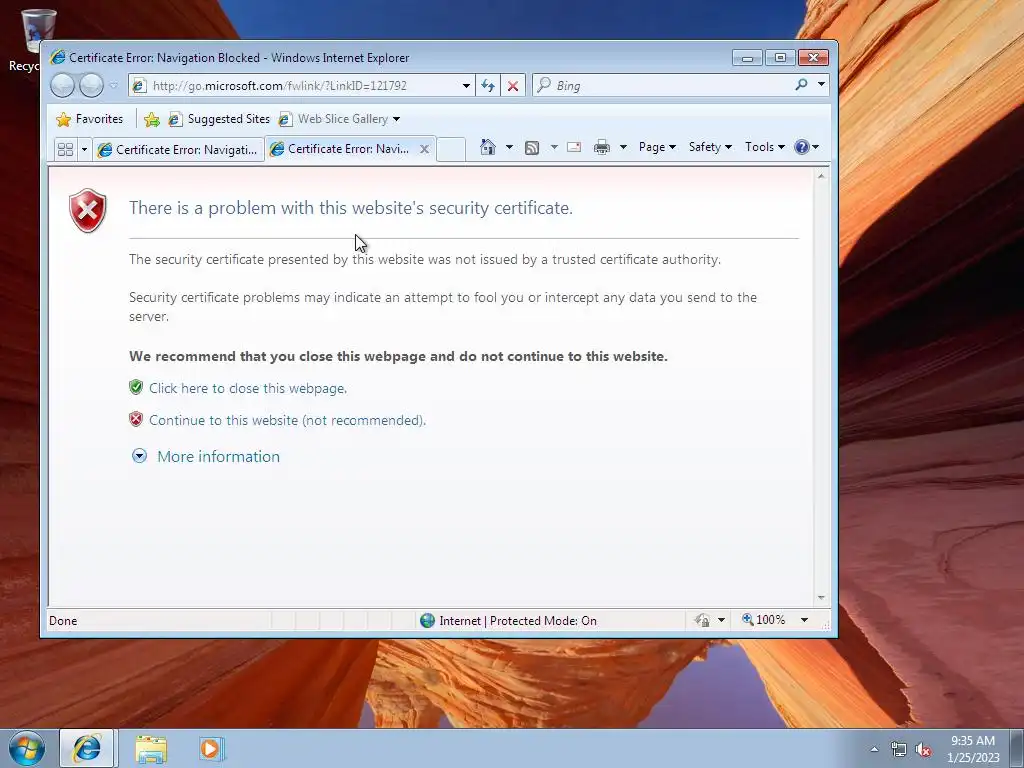Click the Suggested Sites page icon
Image resolution: width=1024 pixels, height=768 pixels.
(175, 119)
